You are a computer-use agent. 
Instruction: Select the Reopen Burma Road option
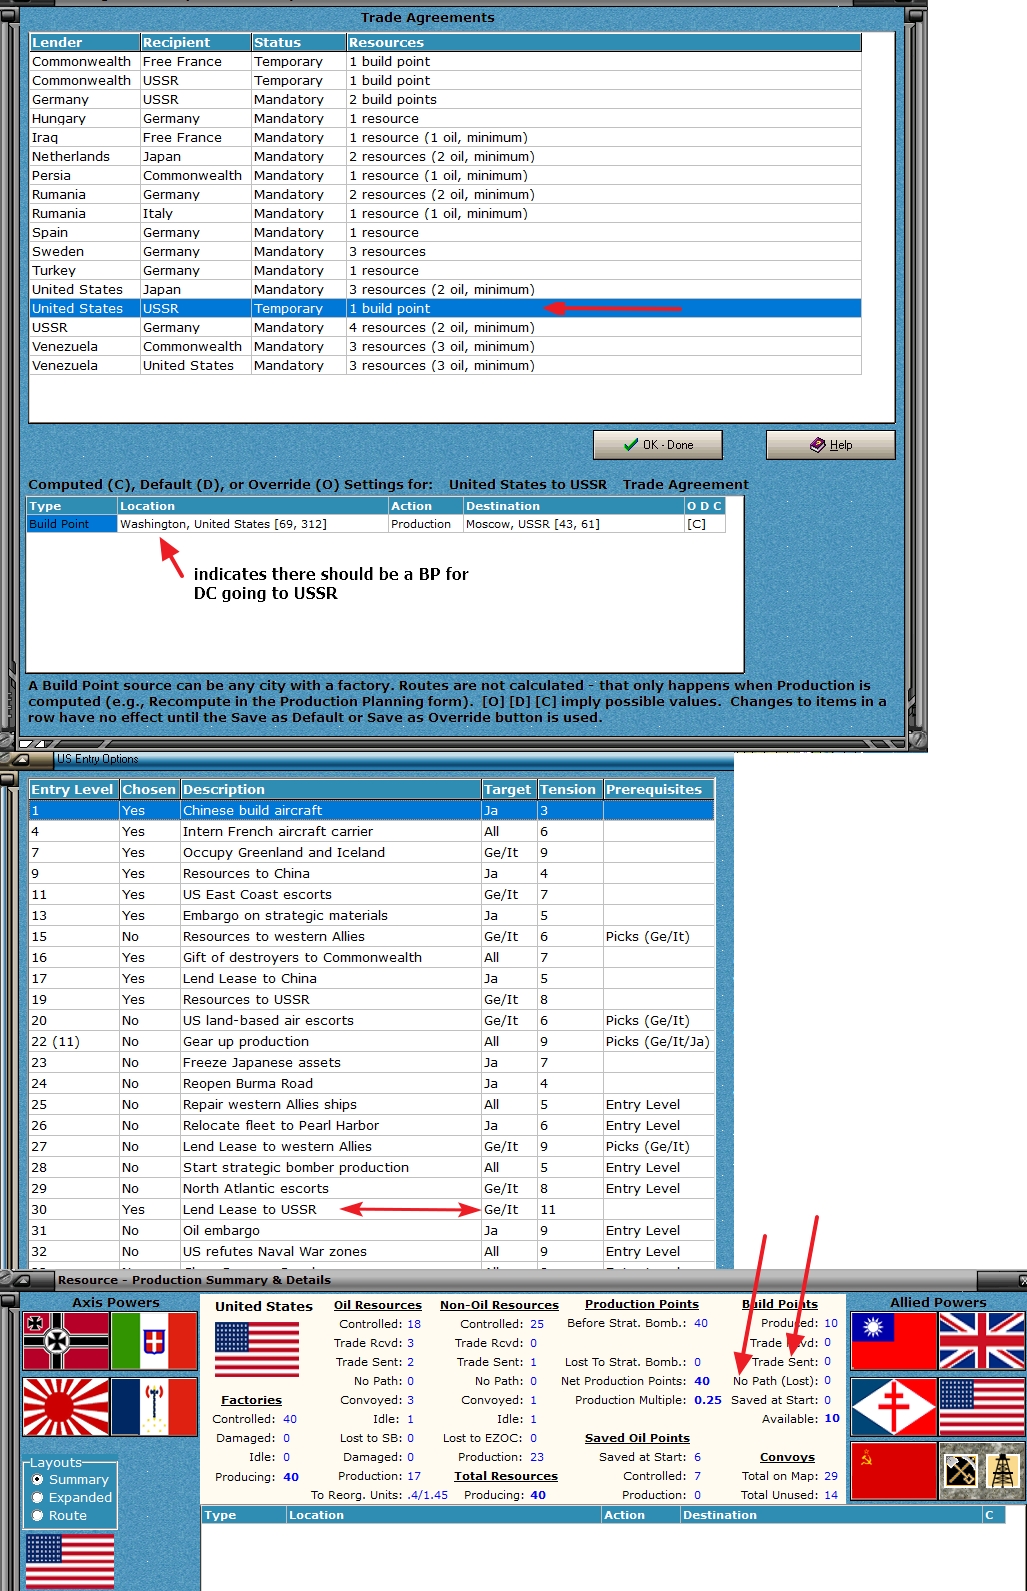[x=372, y=1083]
